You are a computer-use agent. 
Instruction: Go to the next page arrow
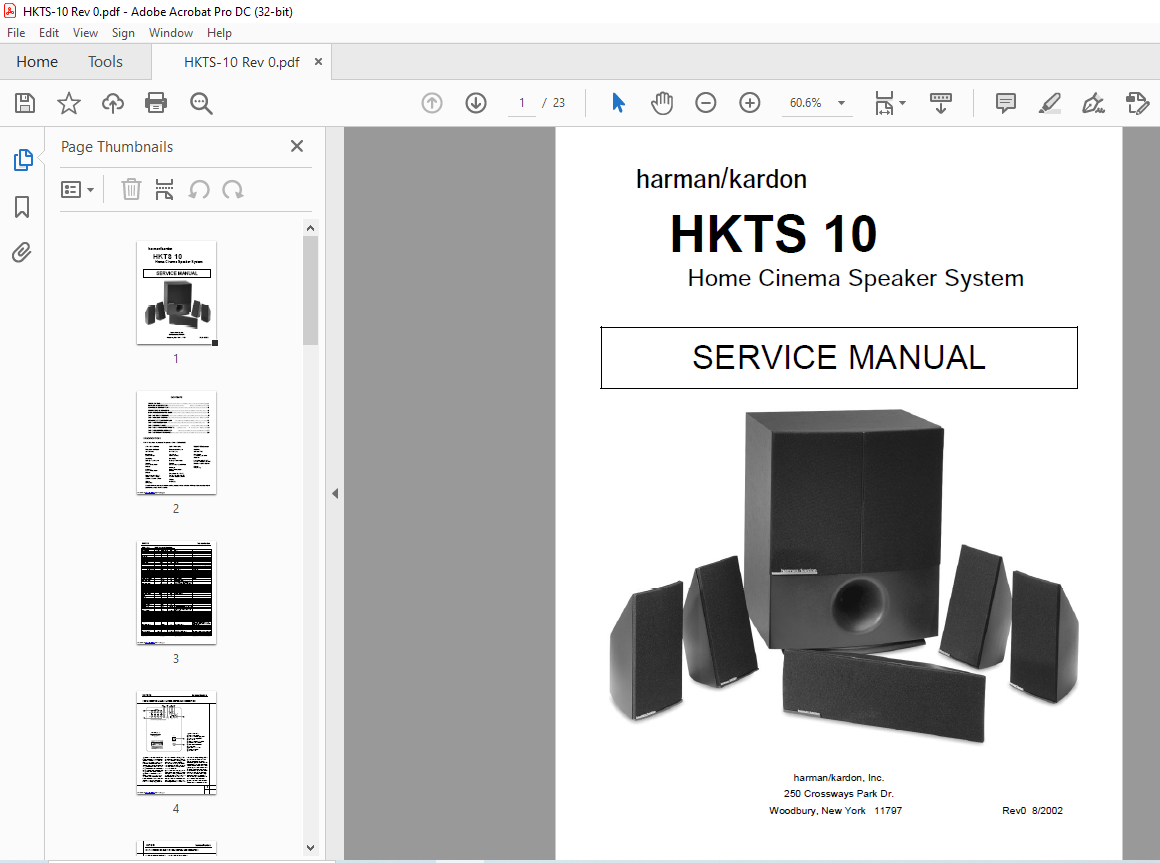476,103
